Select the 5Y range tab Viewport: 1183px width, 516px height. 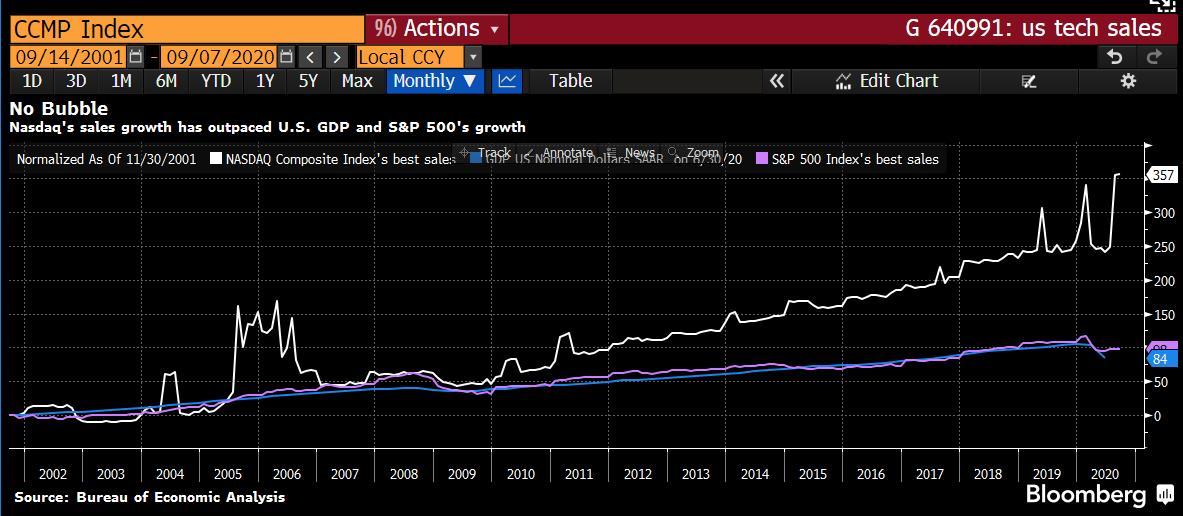[x=309, y=81]
